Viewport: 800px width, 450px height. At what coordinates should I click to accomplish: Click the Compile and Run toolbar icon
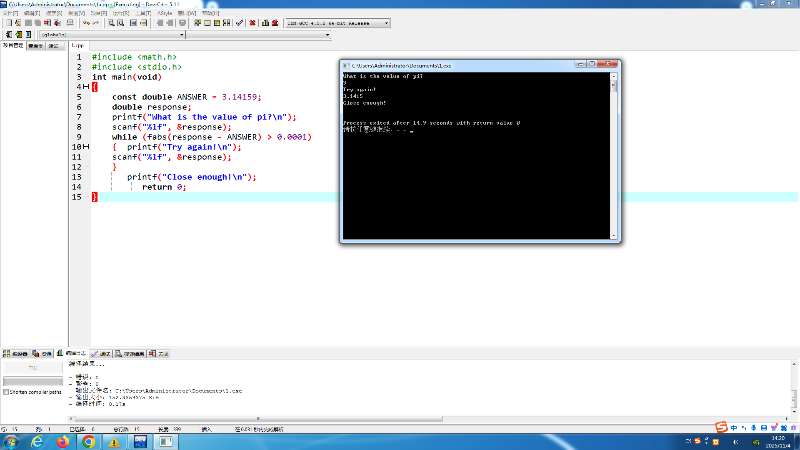[x=217, y=23]
